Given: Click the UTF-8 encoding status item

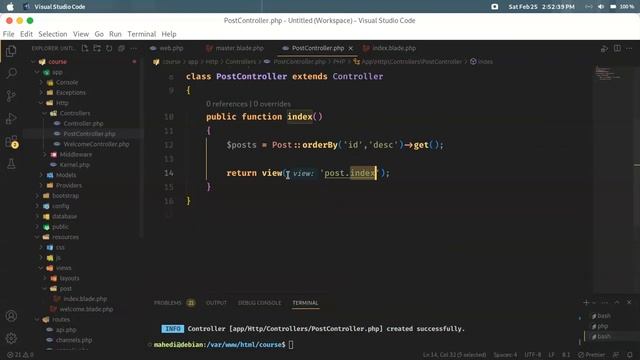Looking at the screenshot, I should 533,355.
